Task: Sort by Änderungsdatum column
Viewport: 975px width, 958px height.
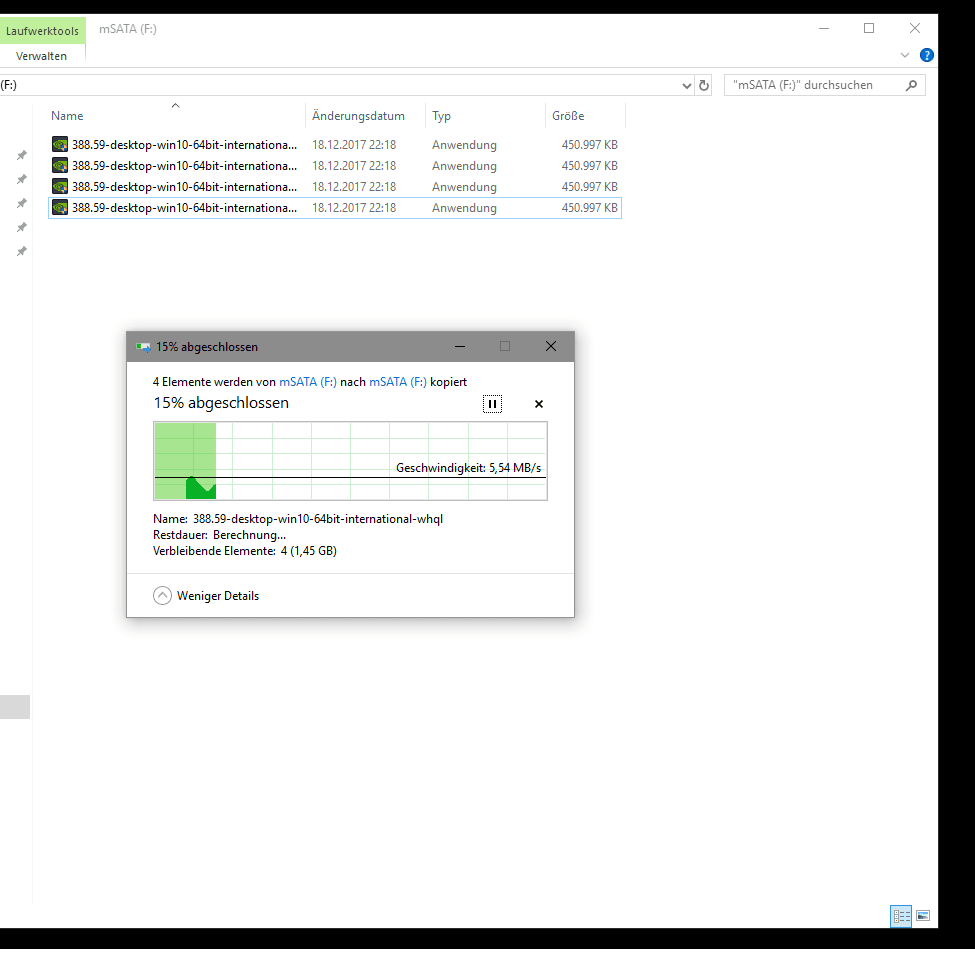Action: click(365, 116)
